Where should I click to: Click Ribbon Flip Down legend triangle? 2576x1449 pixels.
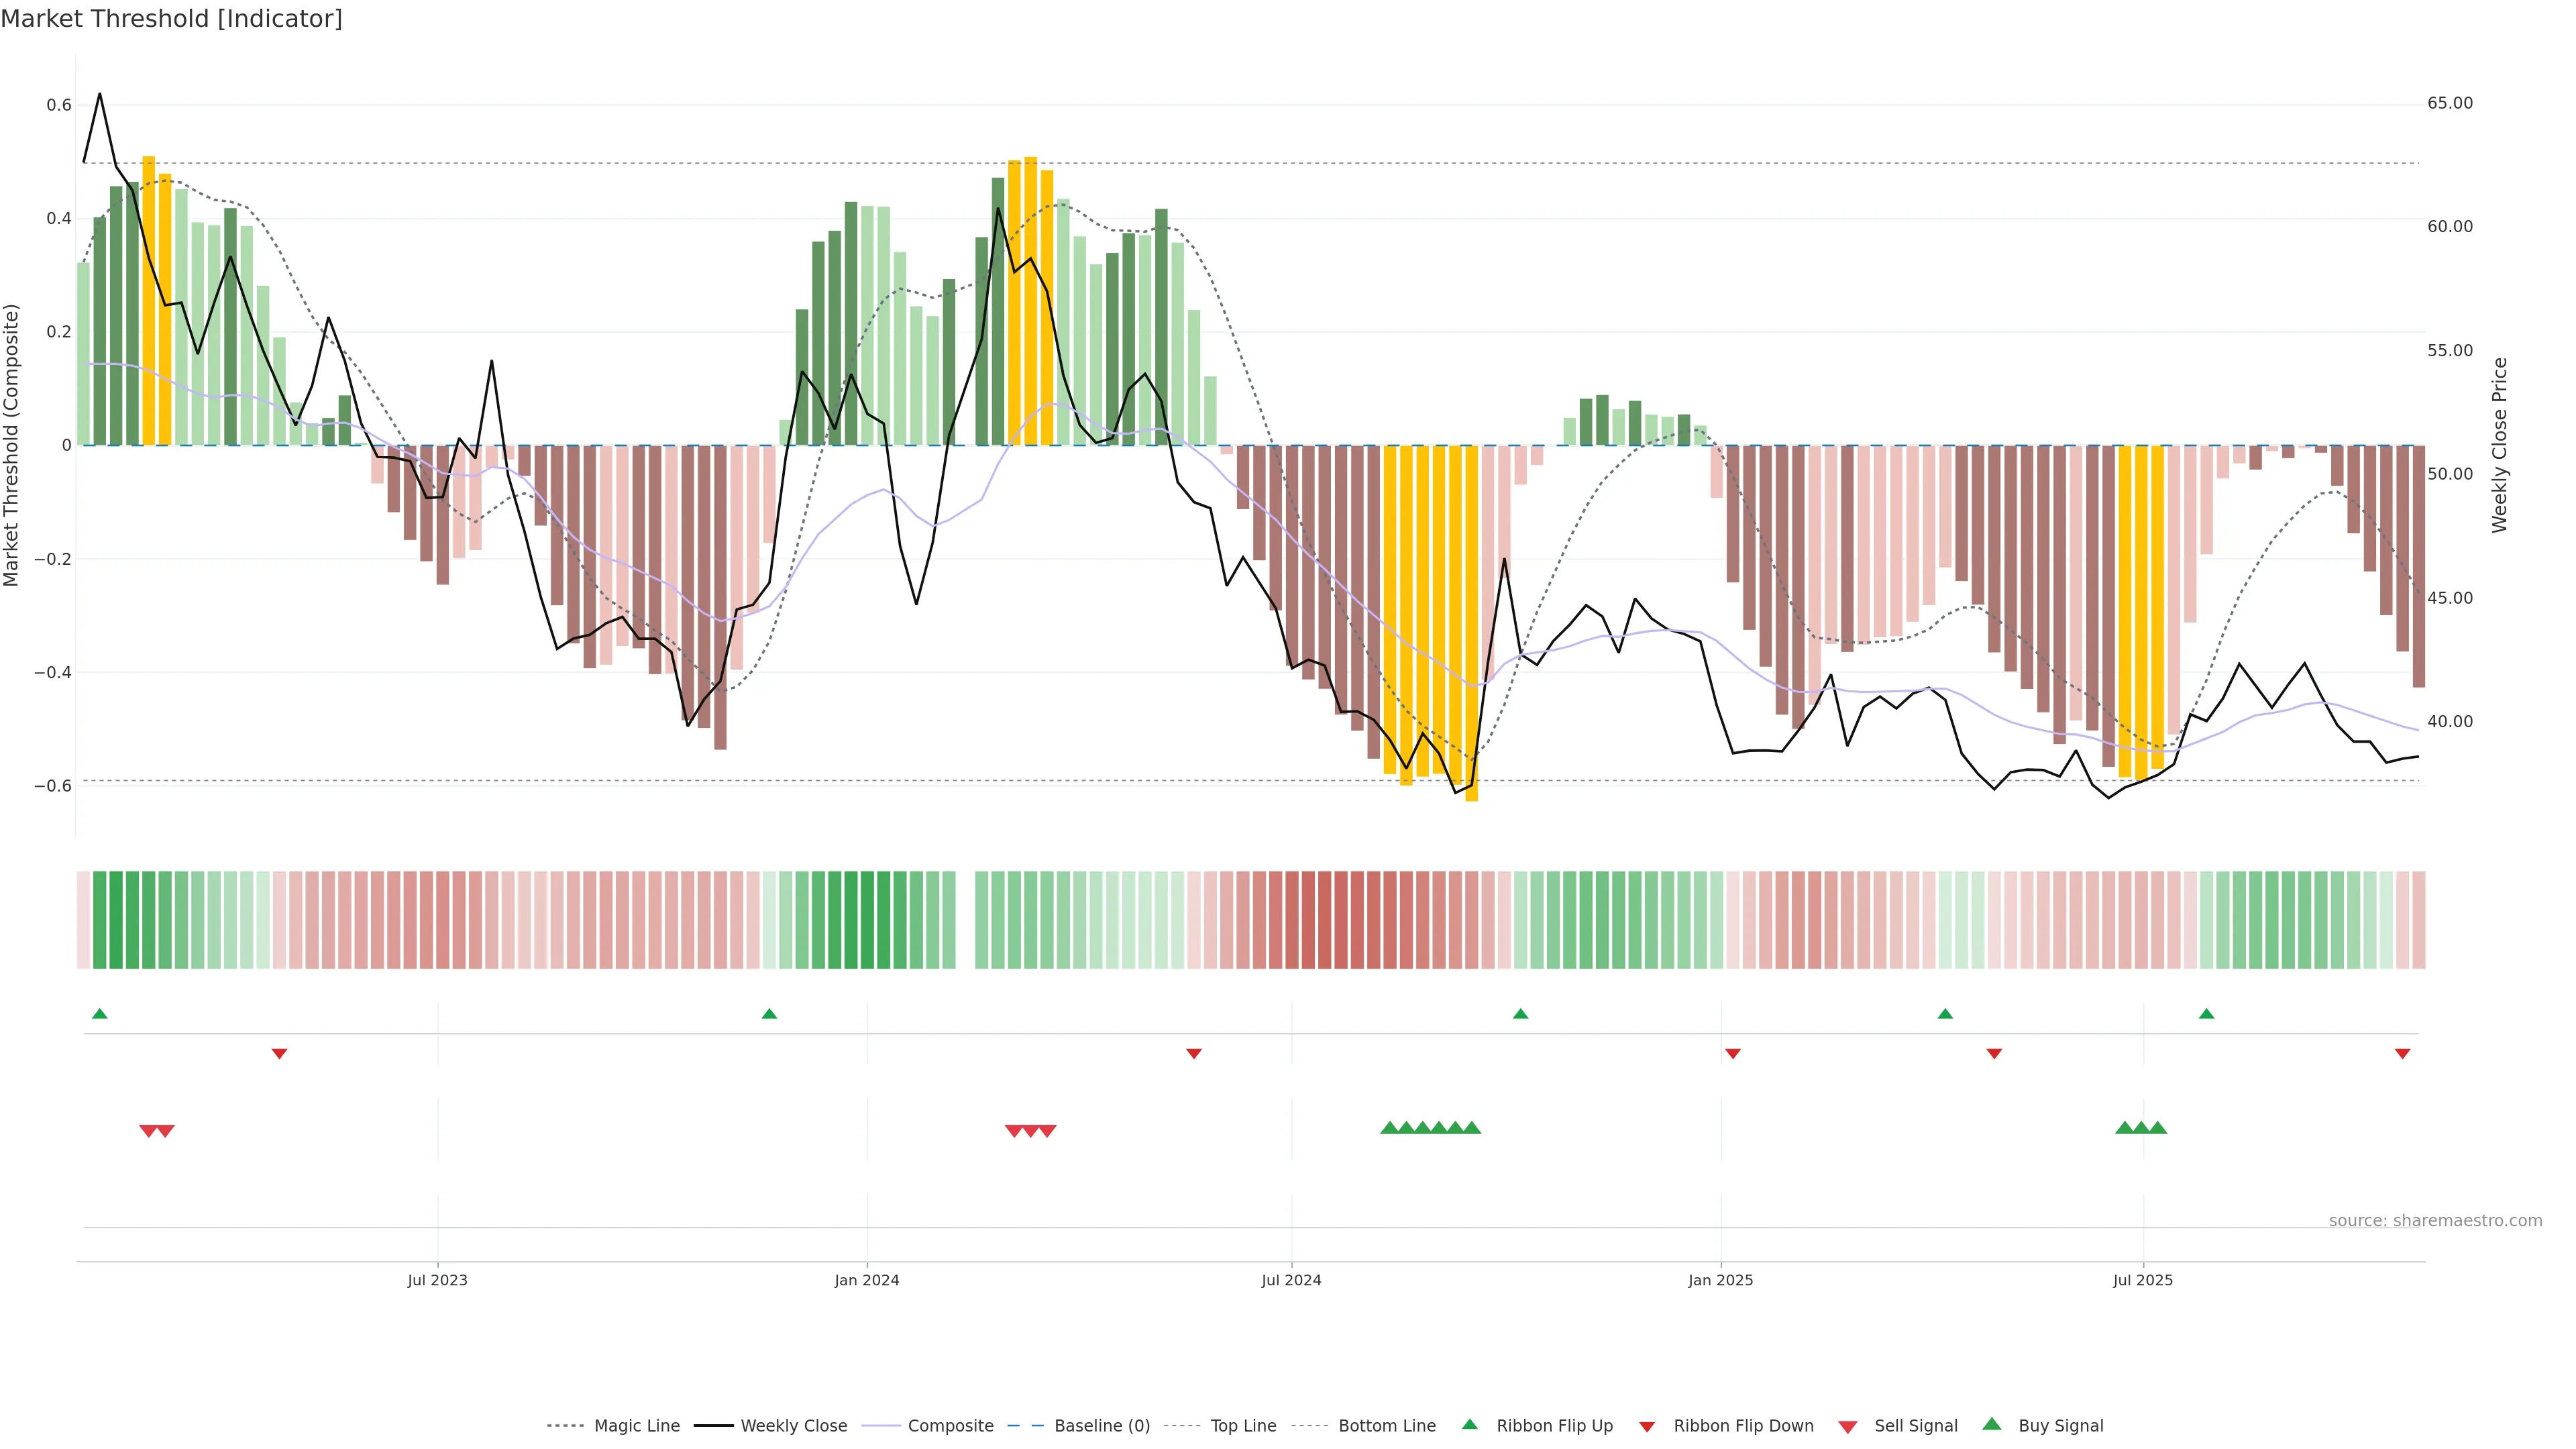pyautogui.click(x=1646, y=1427)
